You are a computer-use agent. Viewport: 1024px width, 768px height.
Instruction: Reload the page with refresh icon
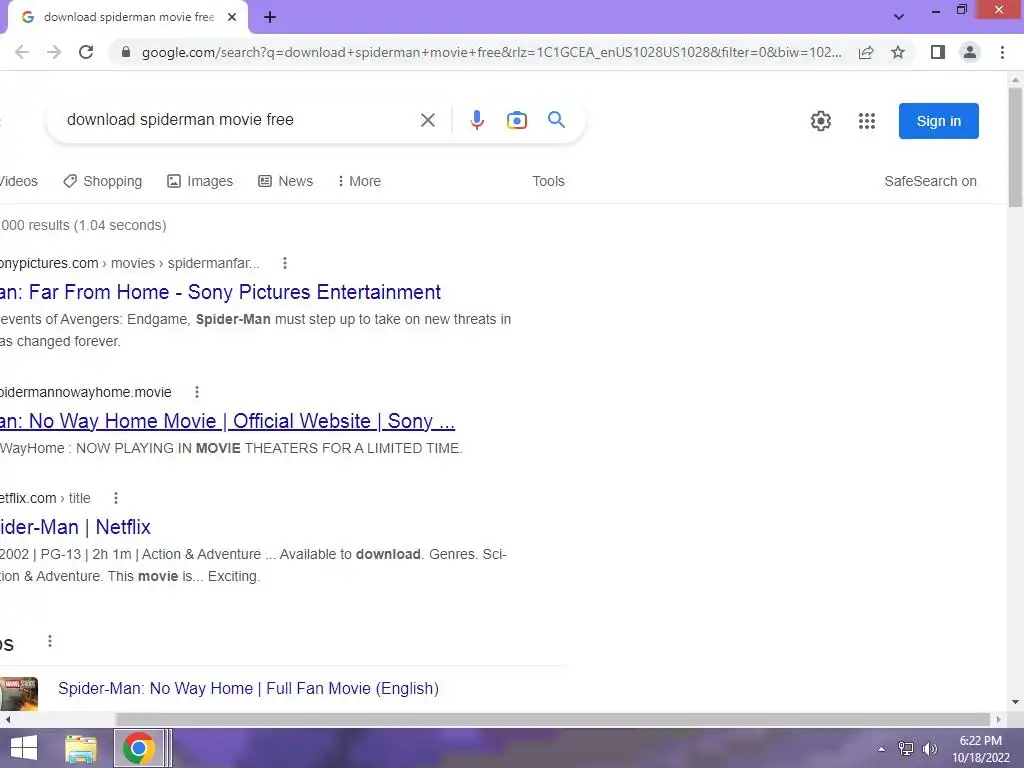tap(86, 52)
